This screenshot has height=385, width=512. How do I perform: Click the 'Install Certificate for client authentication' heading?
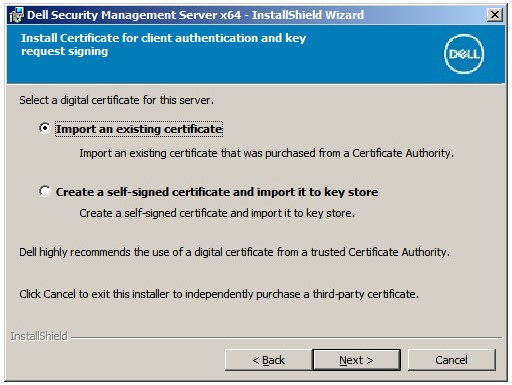163,45
